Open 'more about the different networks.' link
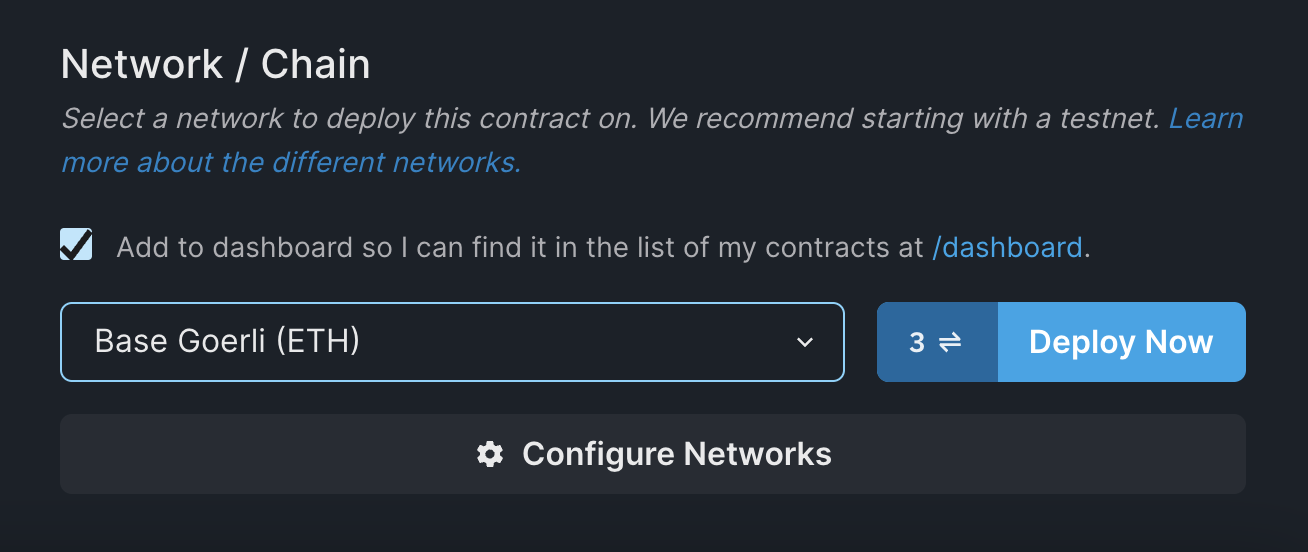 (291, 161)
